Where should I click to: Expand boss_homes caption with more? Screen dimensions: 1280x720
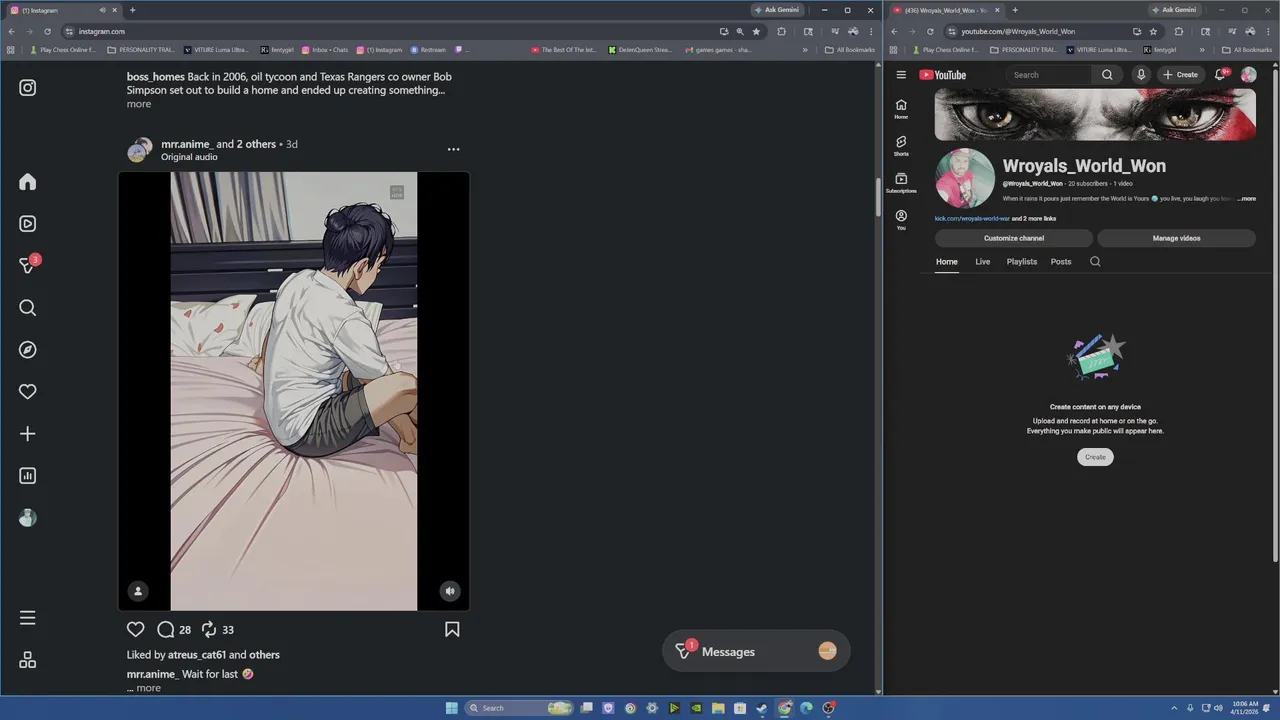[139, 104]
